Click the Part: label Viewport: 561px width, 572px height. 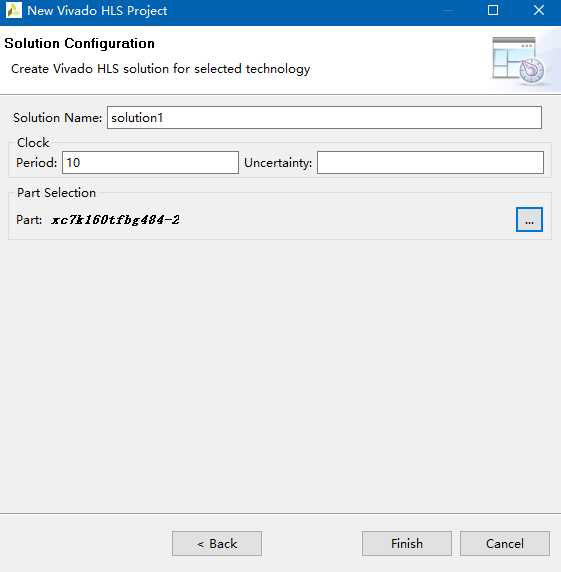click(x=29, y=220)
